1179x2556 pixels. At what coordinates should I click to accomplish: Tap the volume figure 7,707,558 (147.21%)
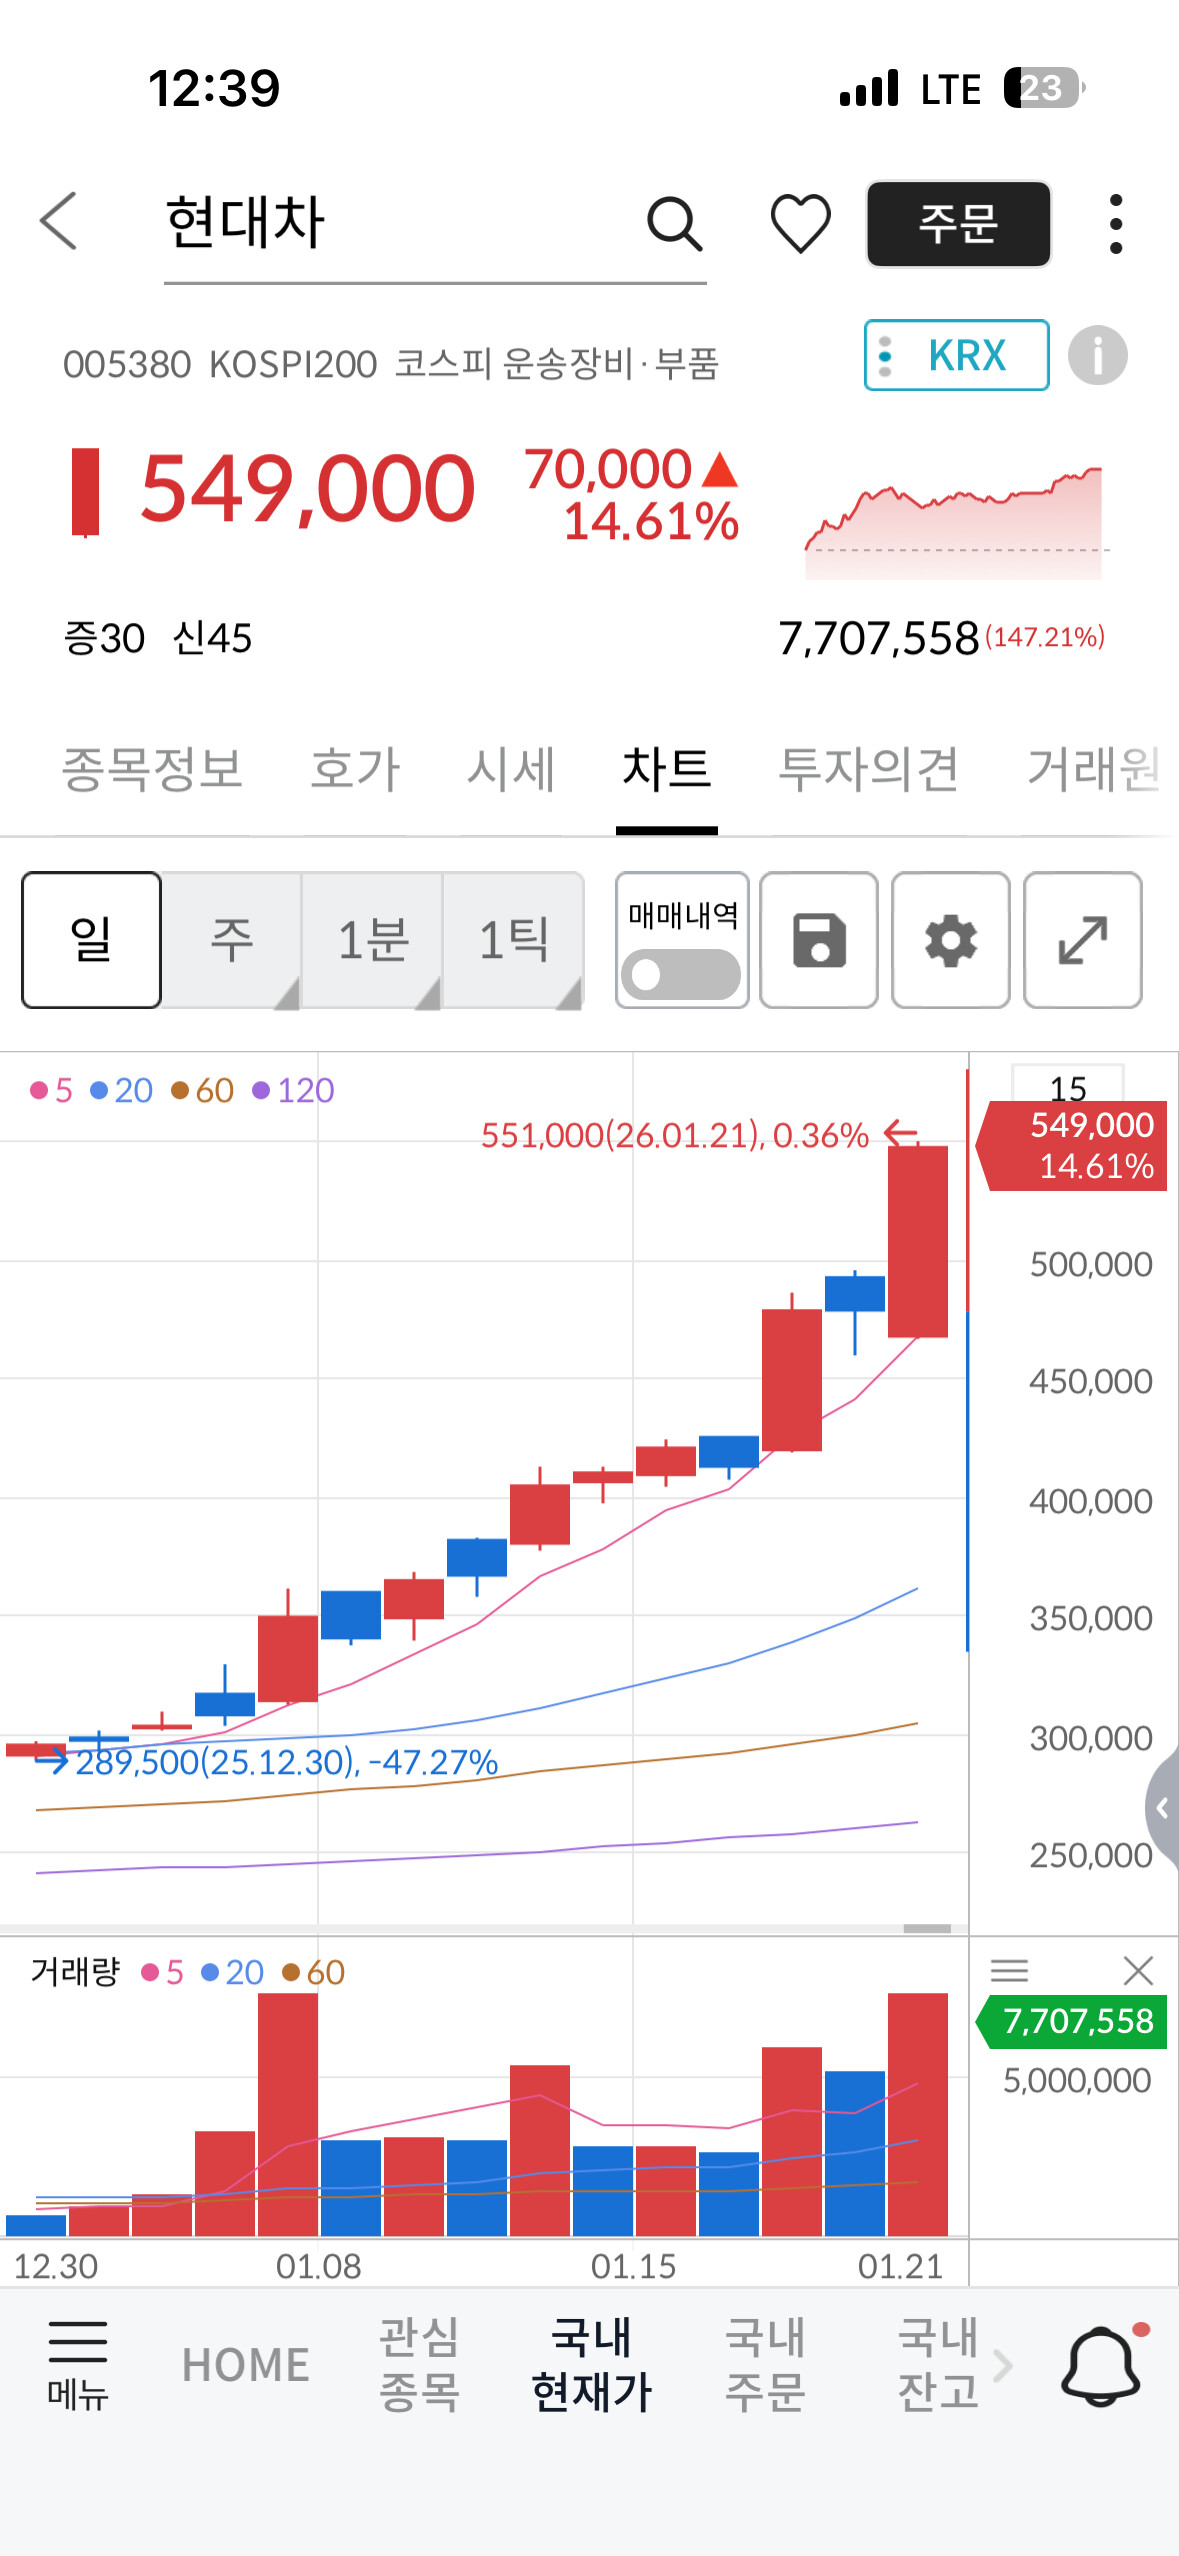coord(941,638)
